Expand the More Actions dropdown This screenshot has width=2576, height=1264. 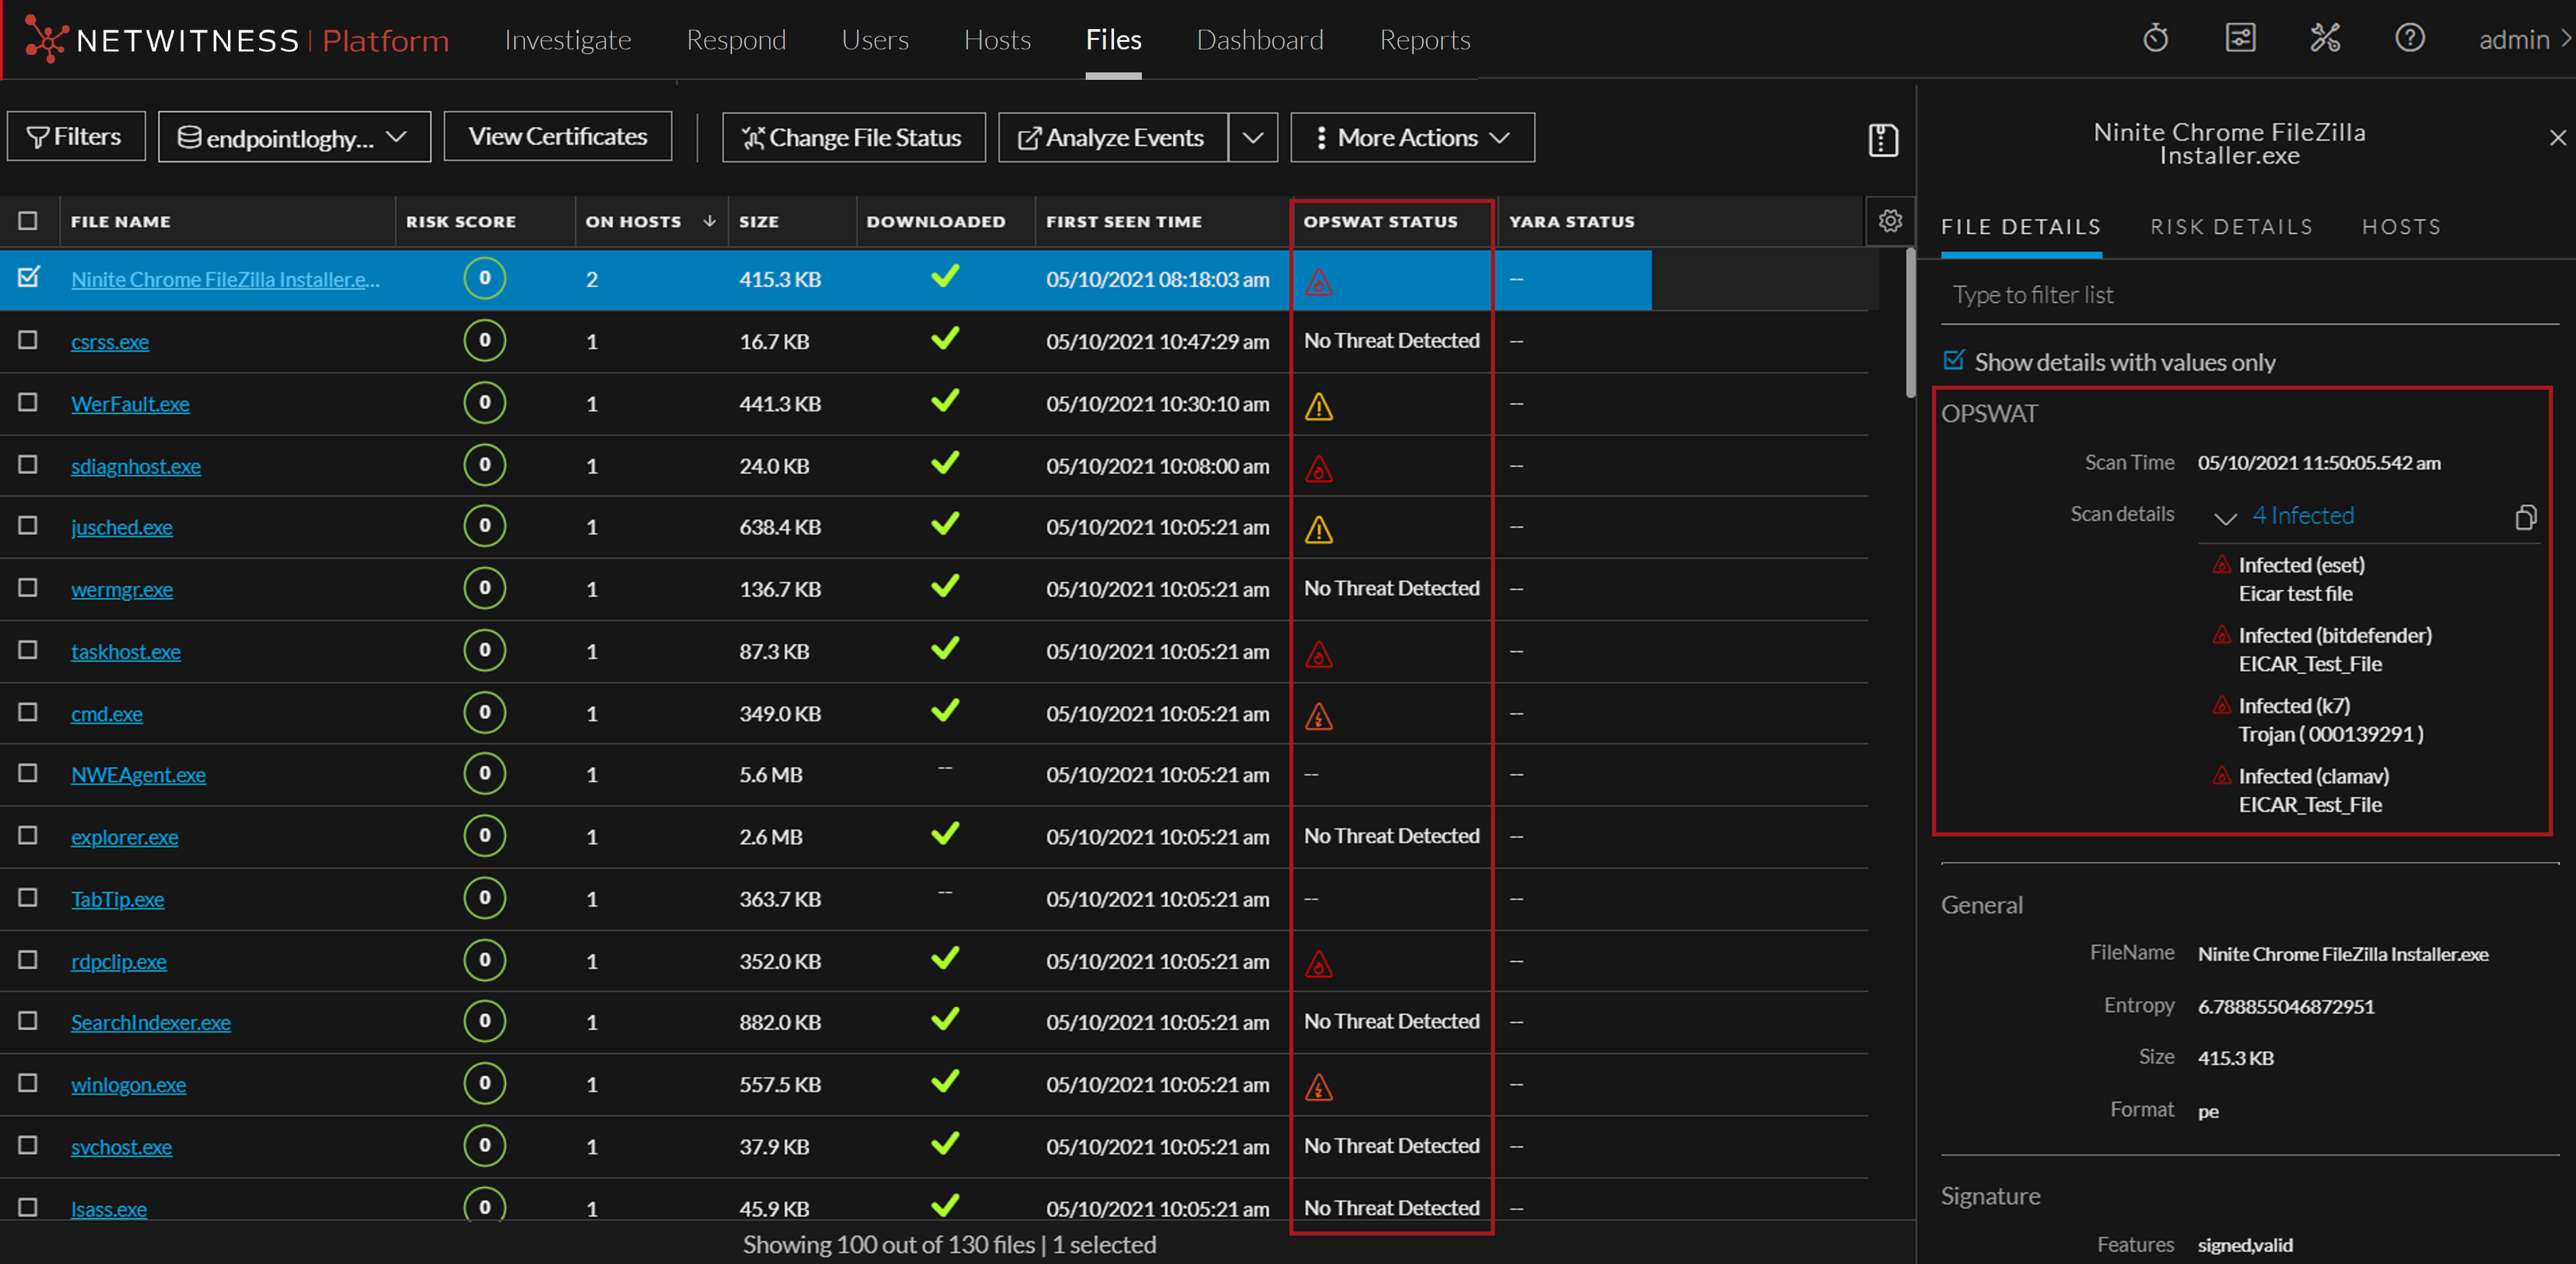click(x=1412, y=138)
